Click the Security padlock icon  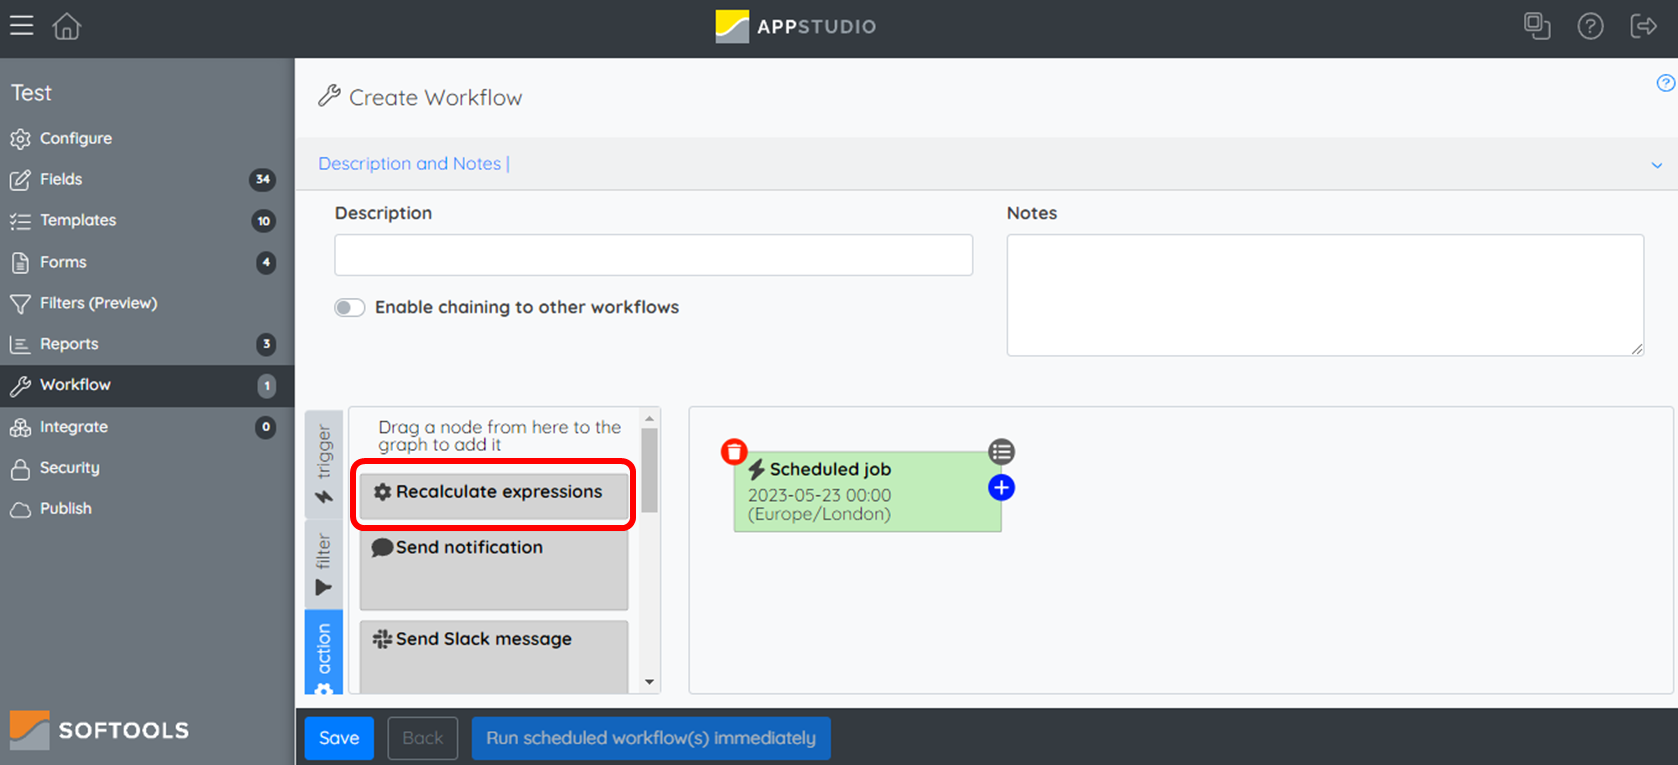point(20,469)
